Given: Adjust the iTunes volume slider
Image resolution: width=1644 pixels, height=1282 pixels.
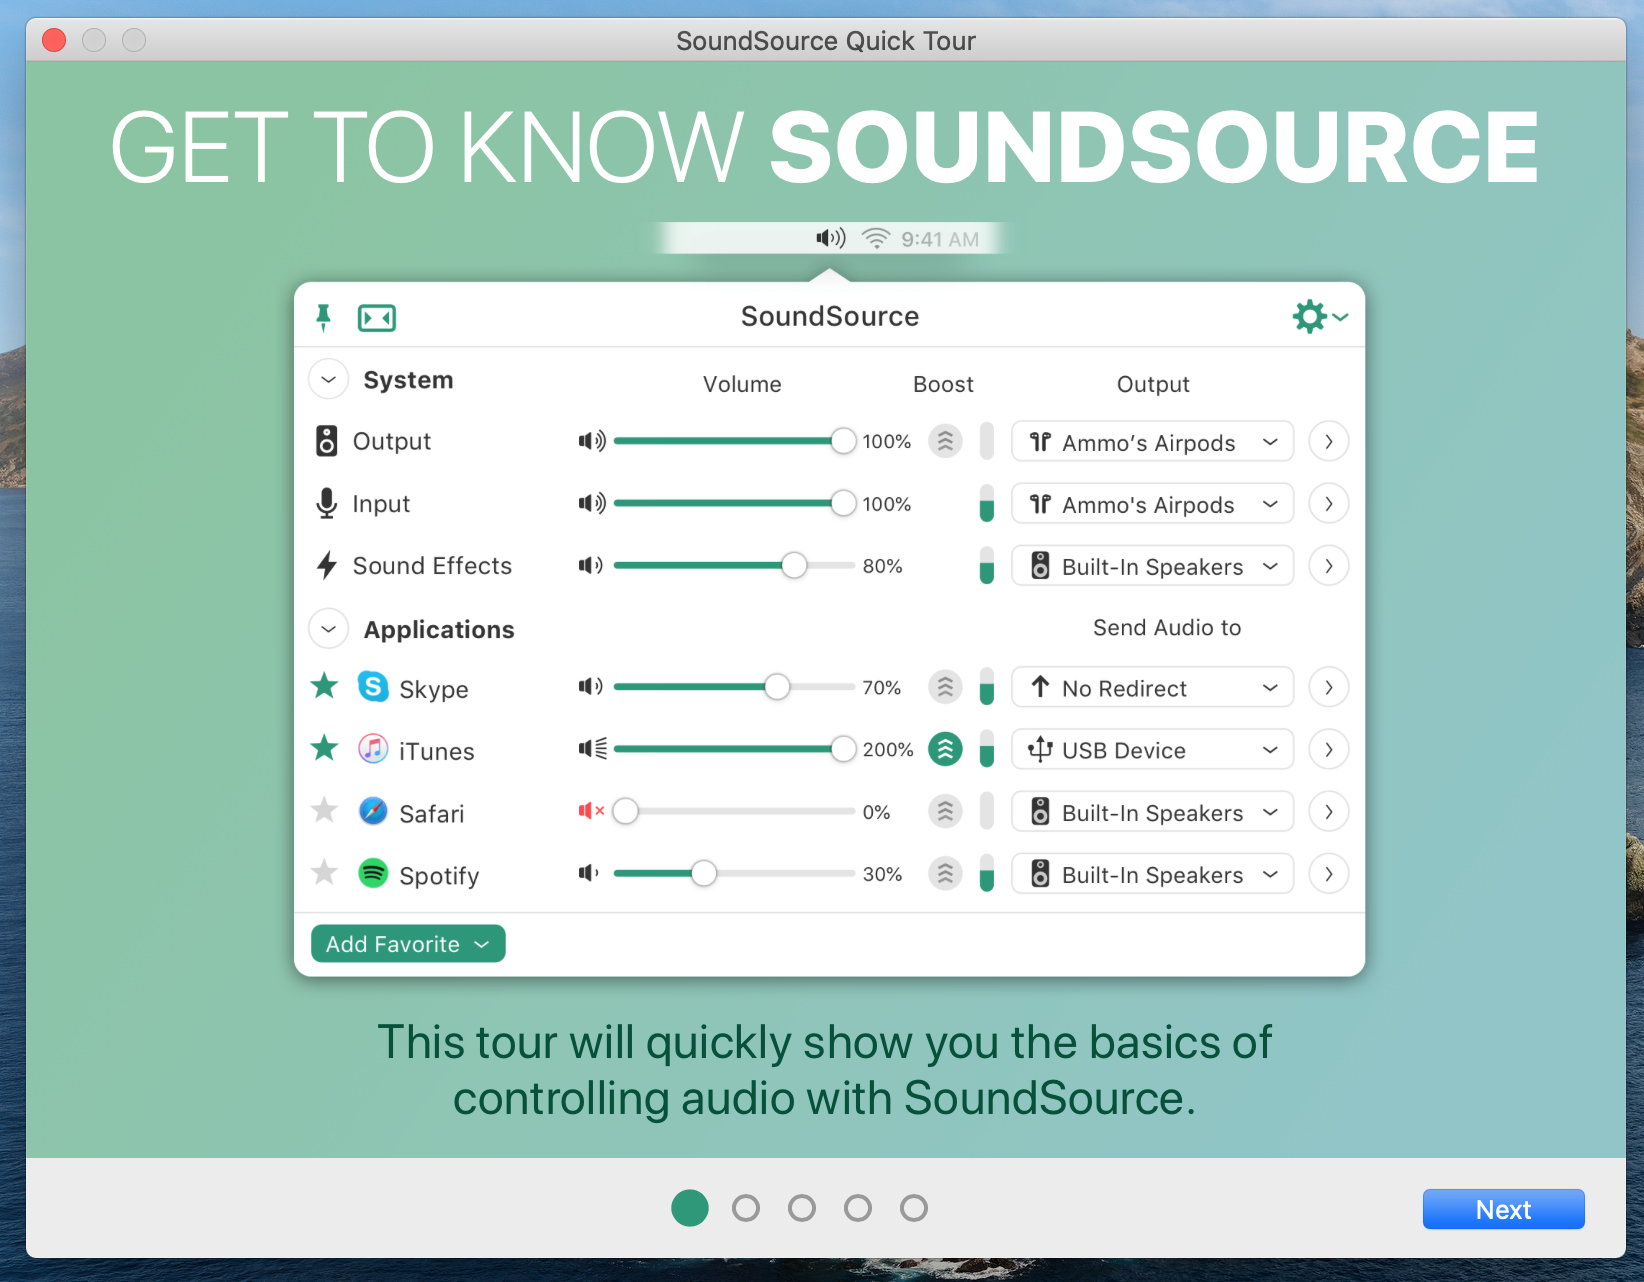Looking at the screenshot, I should tap(734, 749).
